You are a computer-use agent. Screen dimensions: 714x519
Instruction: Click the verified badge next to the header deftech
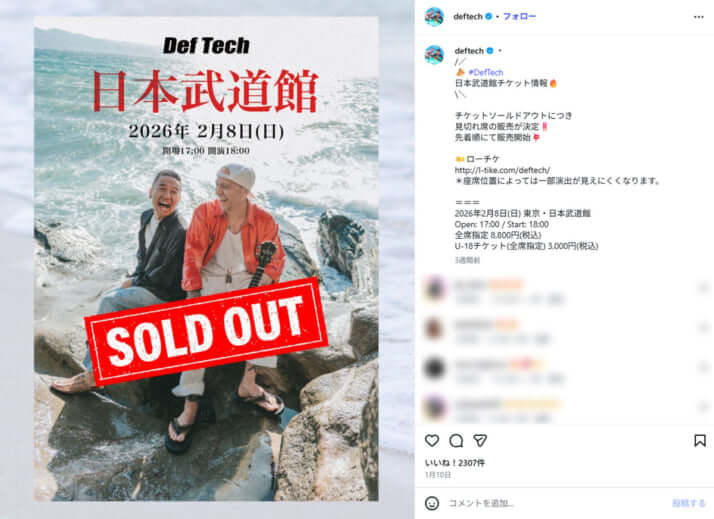(x=489, y=16)
